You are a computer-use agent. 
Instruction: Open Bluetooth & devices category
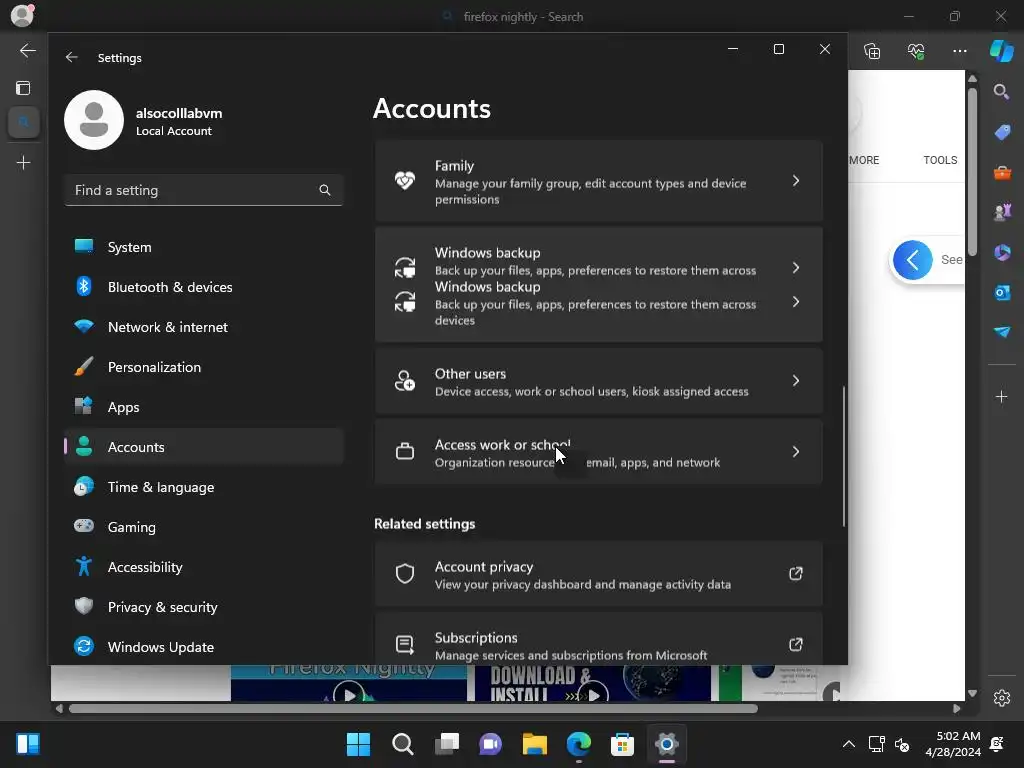coord(203,287)
